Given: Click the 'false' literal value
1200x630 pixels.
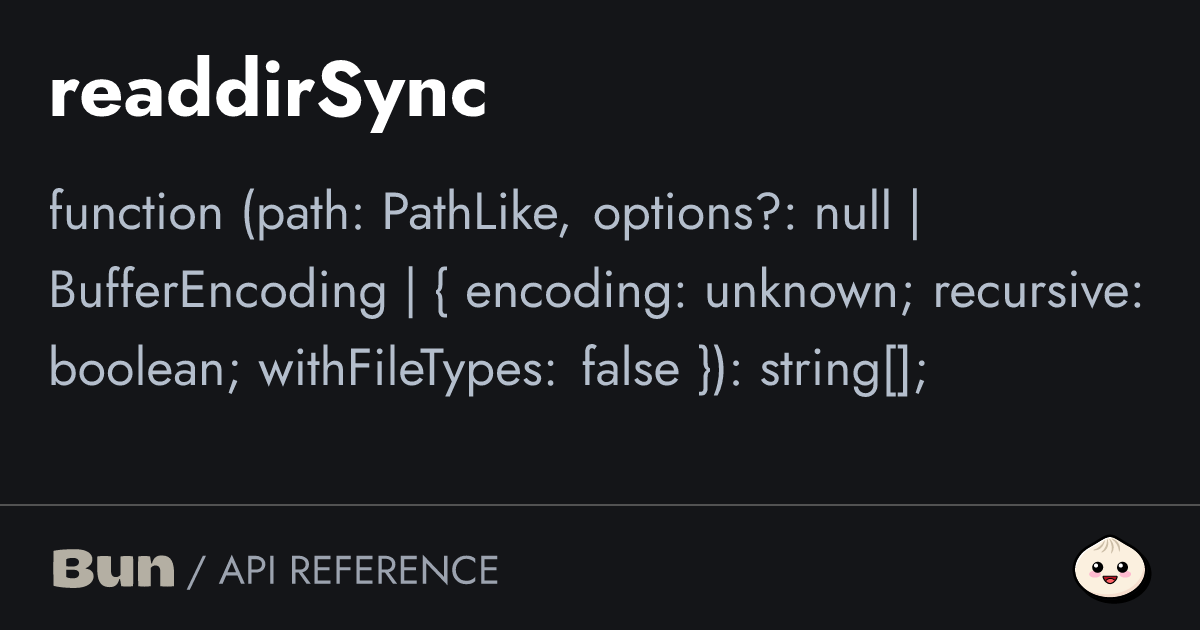Looking at the screenshot, I should [x=629, y=369].
